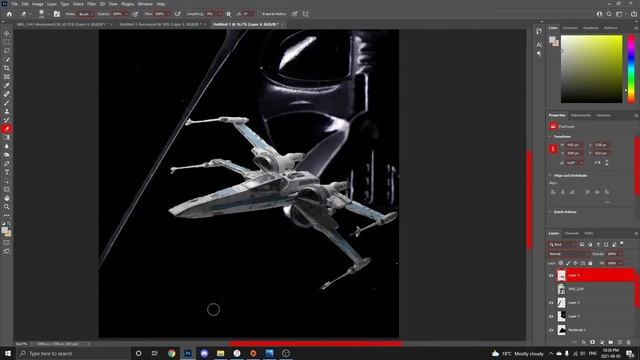The image size is (640, 360).
Task: Hide Layer 4 with its eye icon
Action: coord(551,276)
